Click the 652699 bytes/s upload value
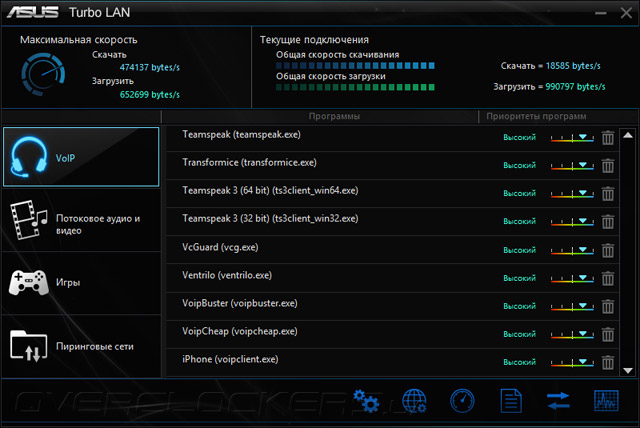This screenshot has width=640, height=428. 149,95
